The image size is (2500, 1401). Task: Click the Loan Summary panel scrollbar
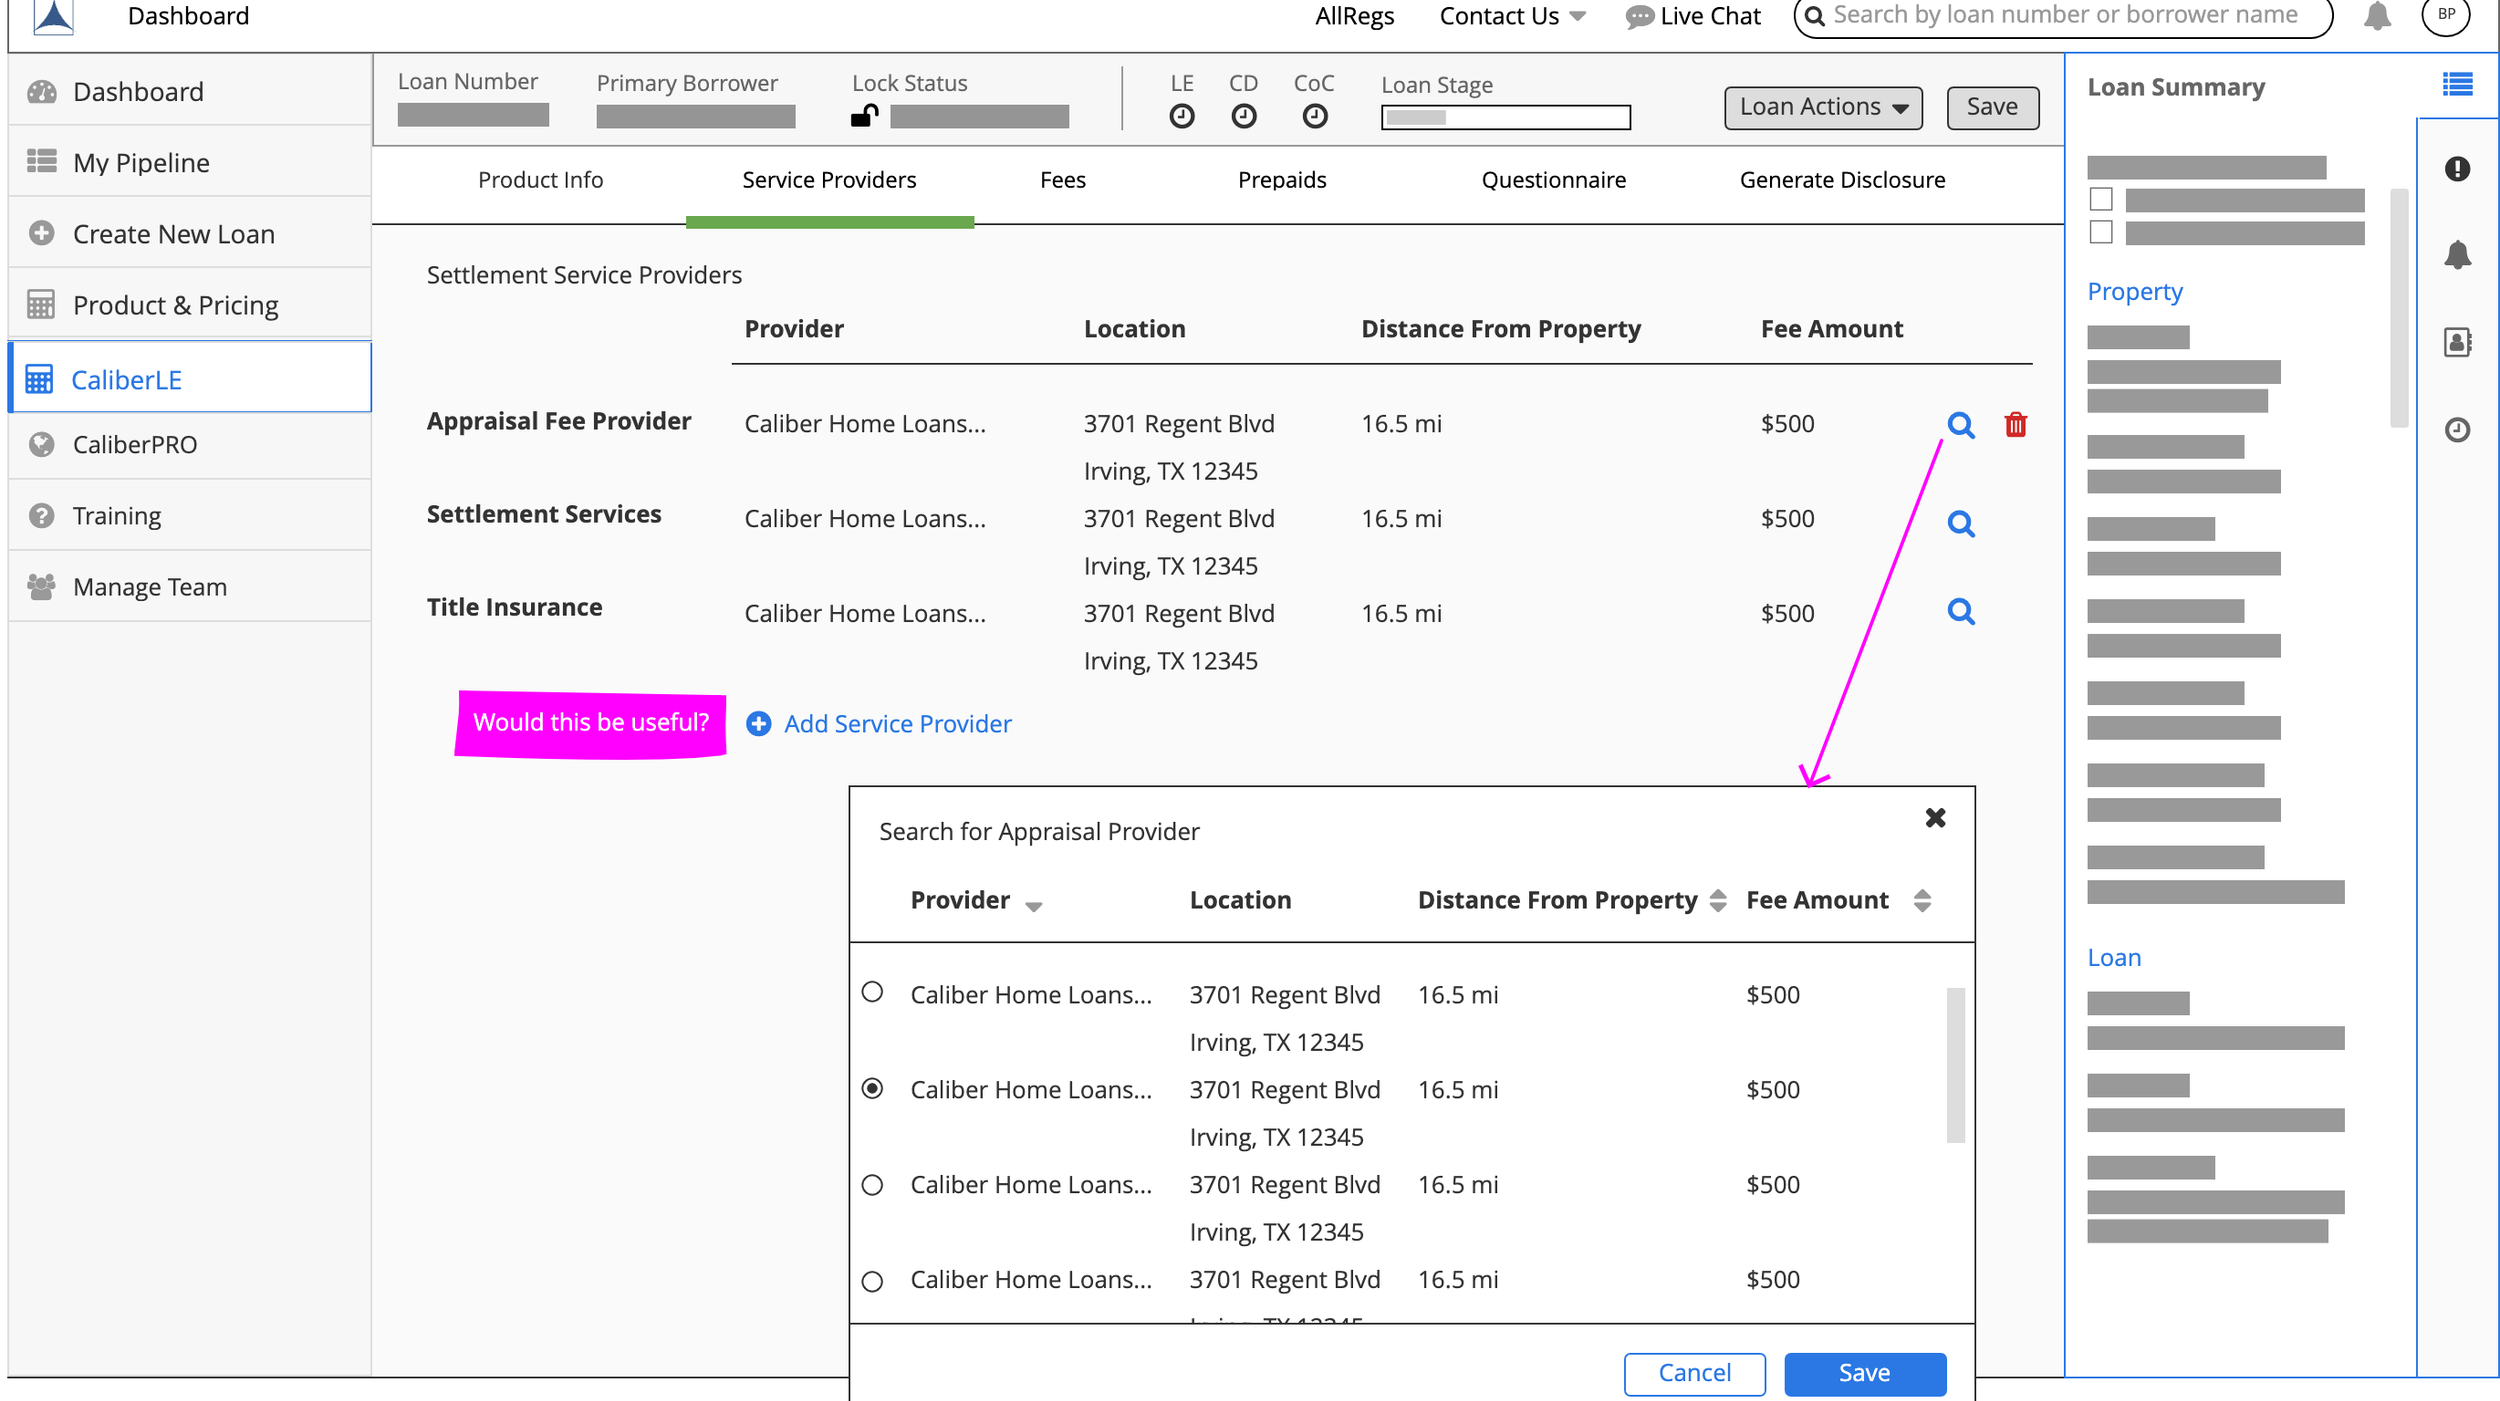(2398, 308)
